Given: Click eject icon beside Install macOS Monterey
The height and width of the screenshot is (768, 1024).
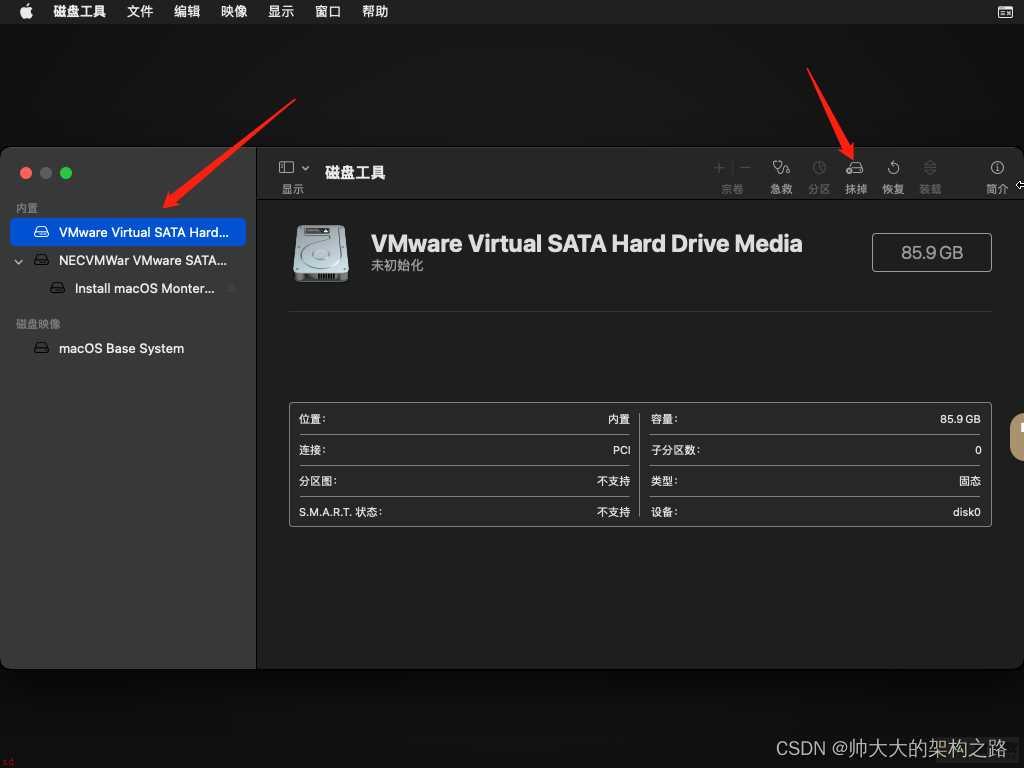Looking at the screenshot, I should [x=231, y=288].
